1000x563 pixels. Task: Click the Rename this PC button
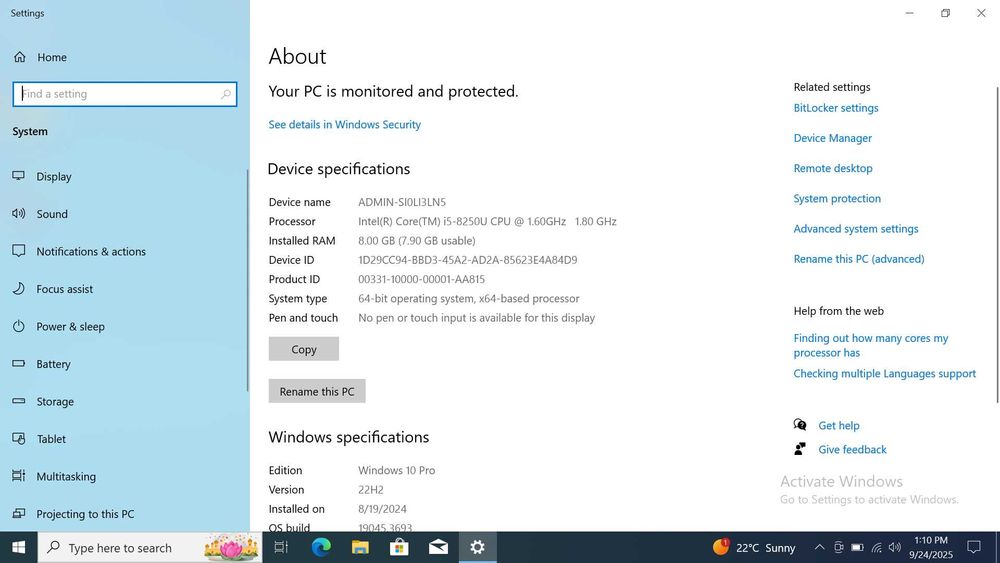point(317,391)
